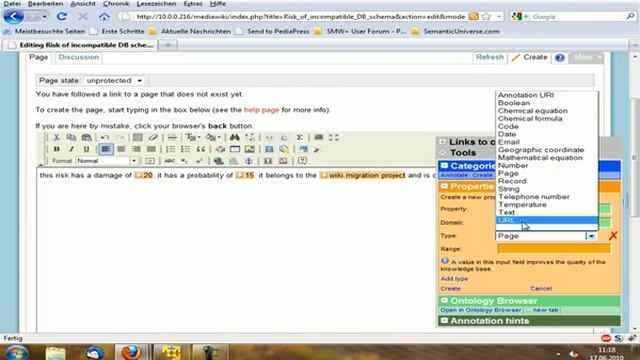This screenshot has height=360, width=640.
Task: Switch to the Discussion tab
Action: point(78,57)
